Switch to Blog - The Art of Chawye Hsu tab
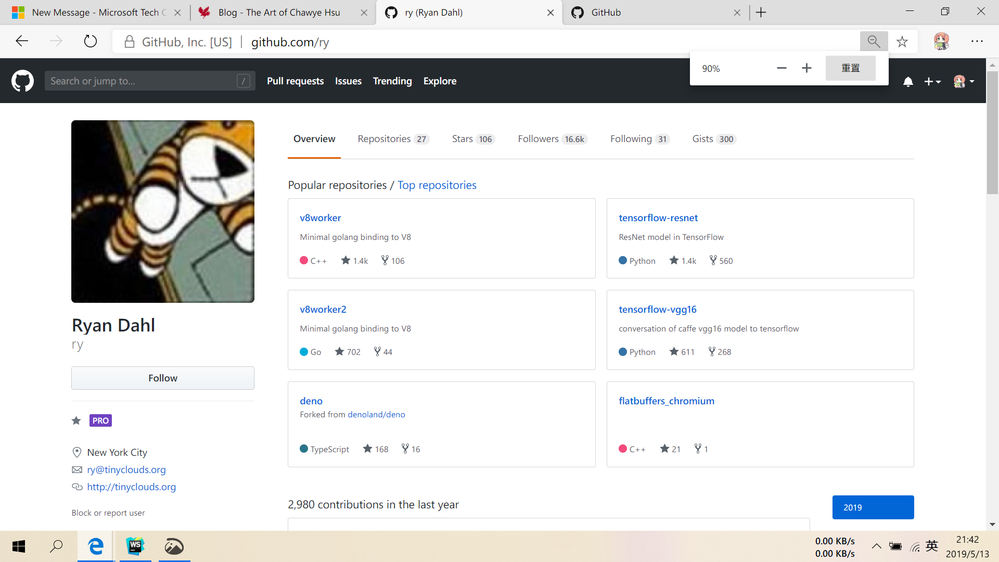This screenshot has height=562, width=999. [281, 12]
